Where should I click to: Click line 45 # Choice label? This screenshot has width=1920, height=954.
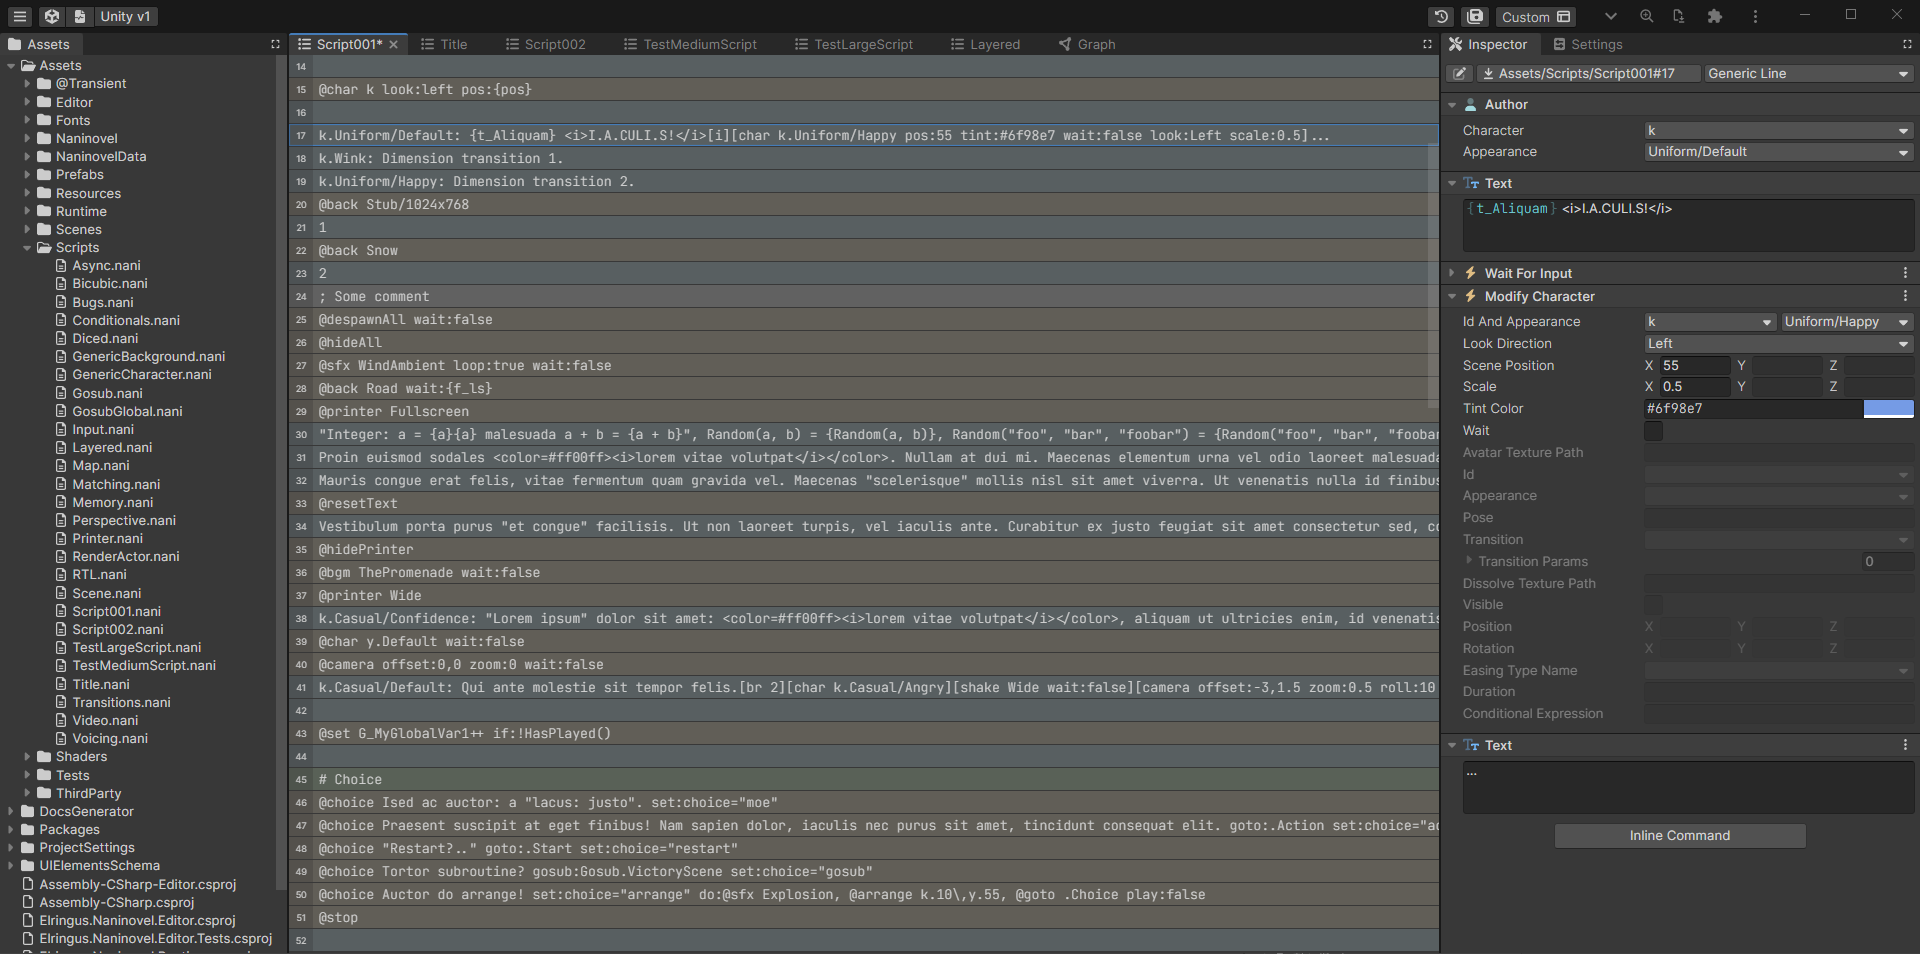coord(864,780)
